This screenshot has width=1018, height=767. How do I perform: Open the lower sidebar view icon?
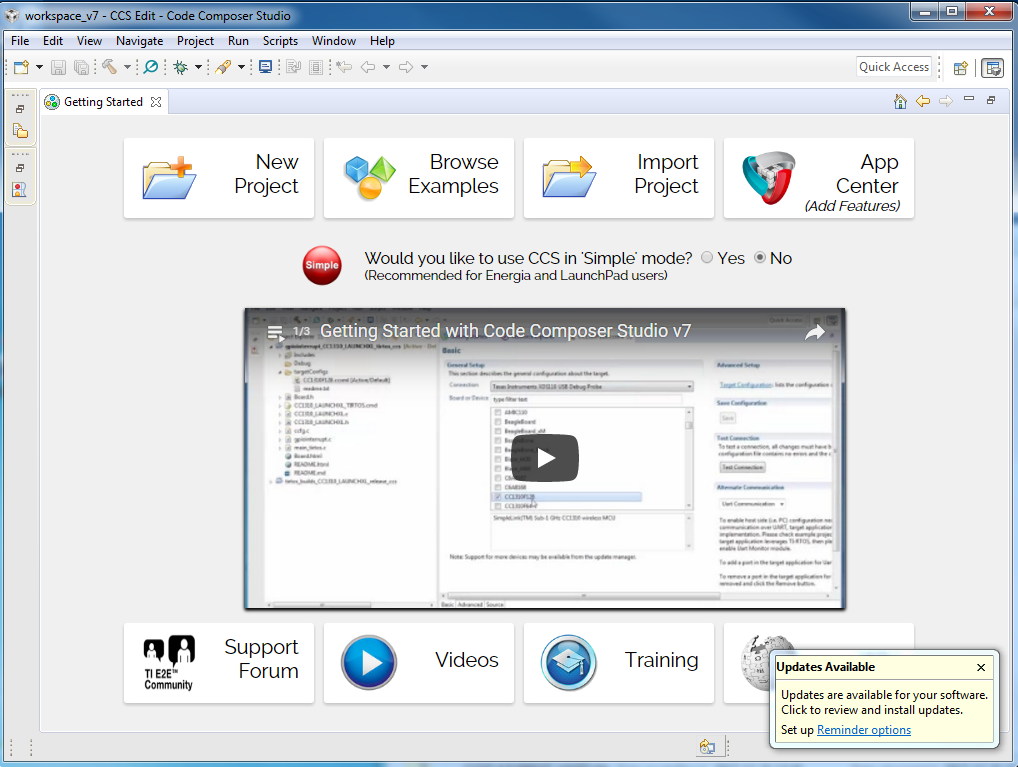pyautogui.click(x=20, y=190)
